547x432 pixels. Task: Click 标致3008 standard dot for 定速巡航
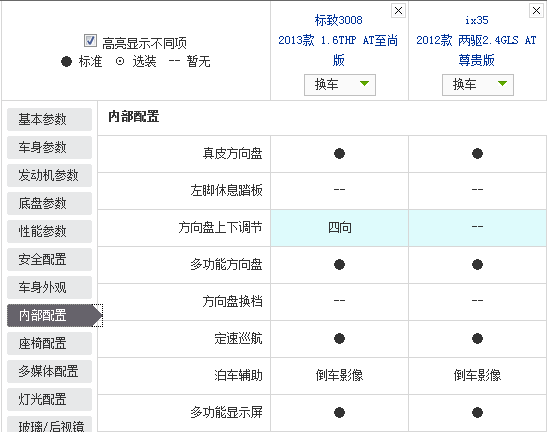coord(339,338)
